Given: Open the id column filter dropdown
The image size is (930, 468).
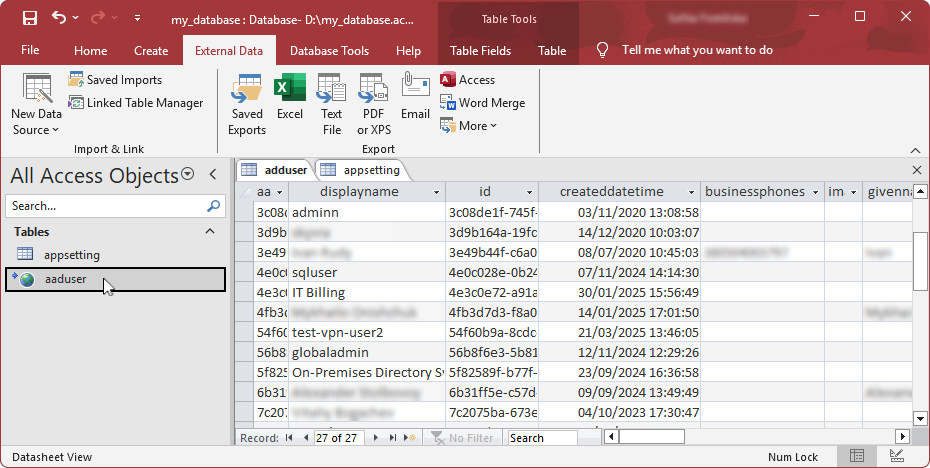Looking at the screenshot, I should coord(530,192).
